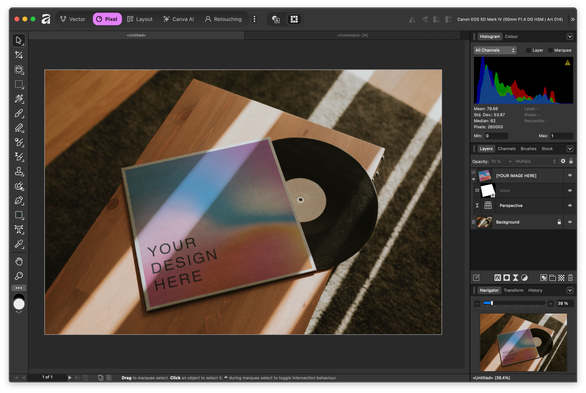This screenshot has width=586, height=393.
Task: Open the Brushes tab
Action: (x=528, y=149)
